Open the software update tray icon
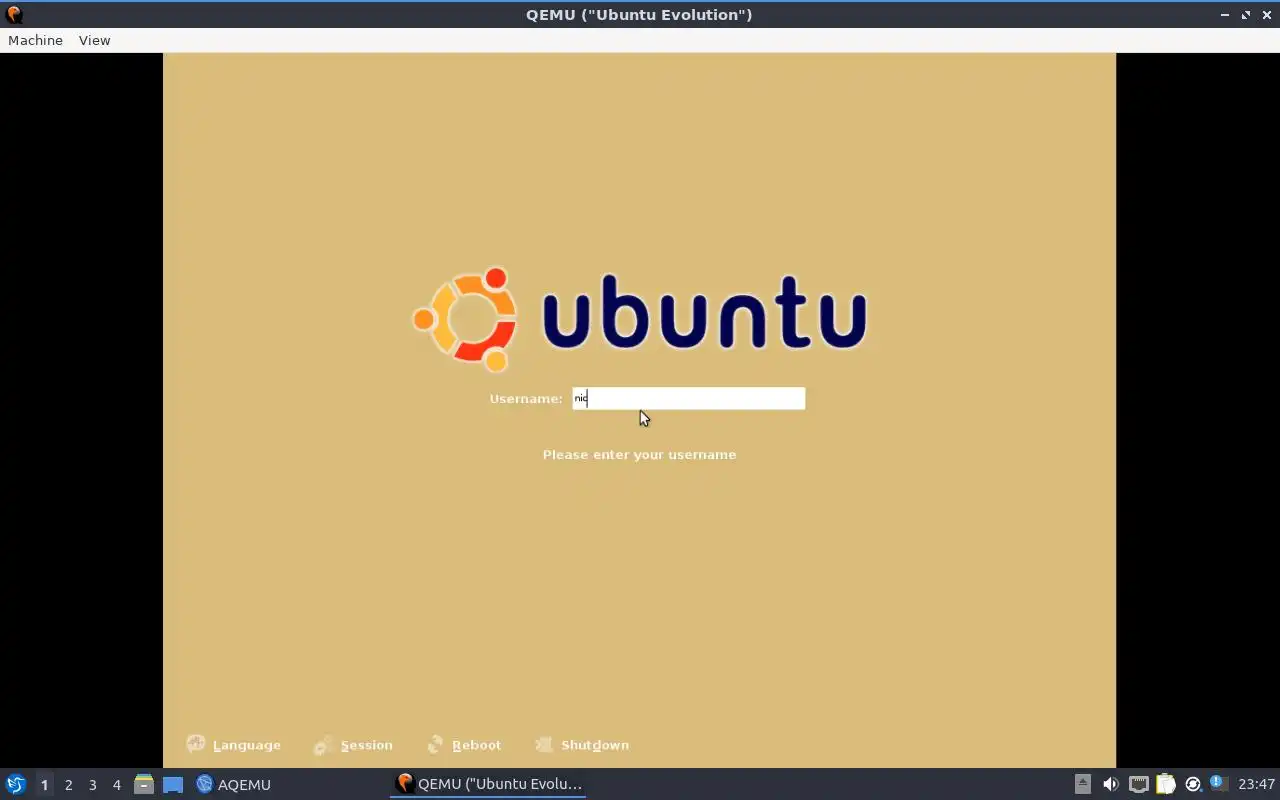Image resolution: width=1280 pixels, height=800 pixels. 1192,784
